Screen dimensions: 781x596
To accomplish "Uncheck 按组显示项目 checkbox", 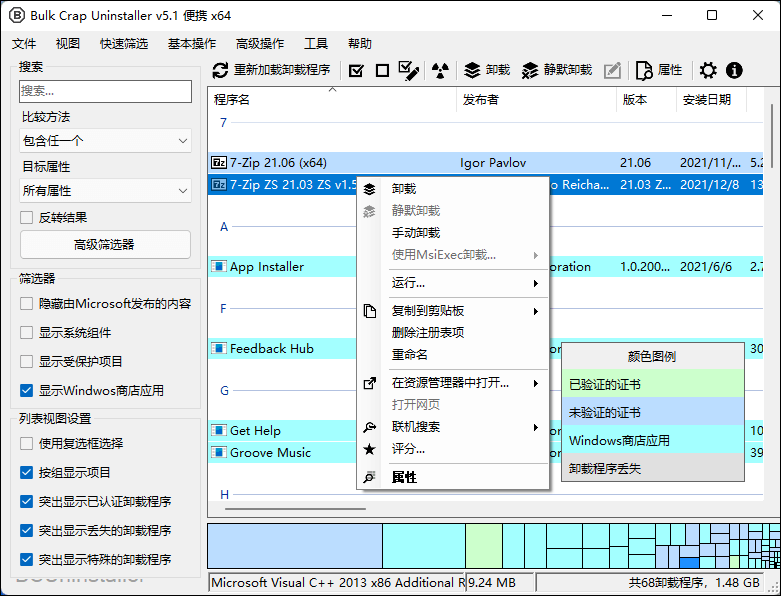I will (27, 472).
